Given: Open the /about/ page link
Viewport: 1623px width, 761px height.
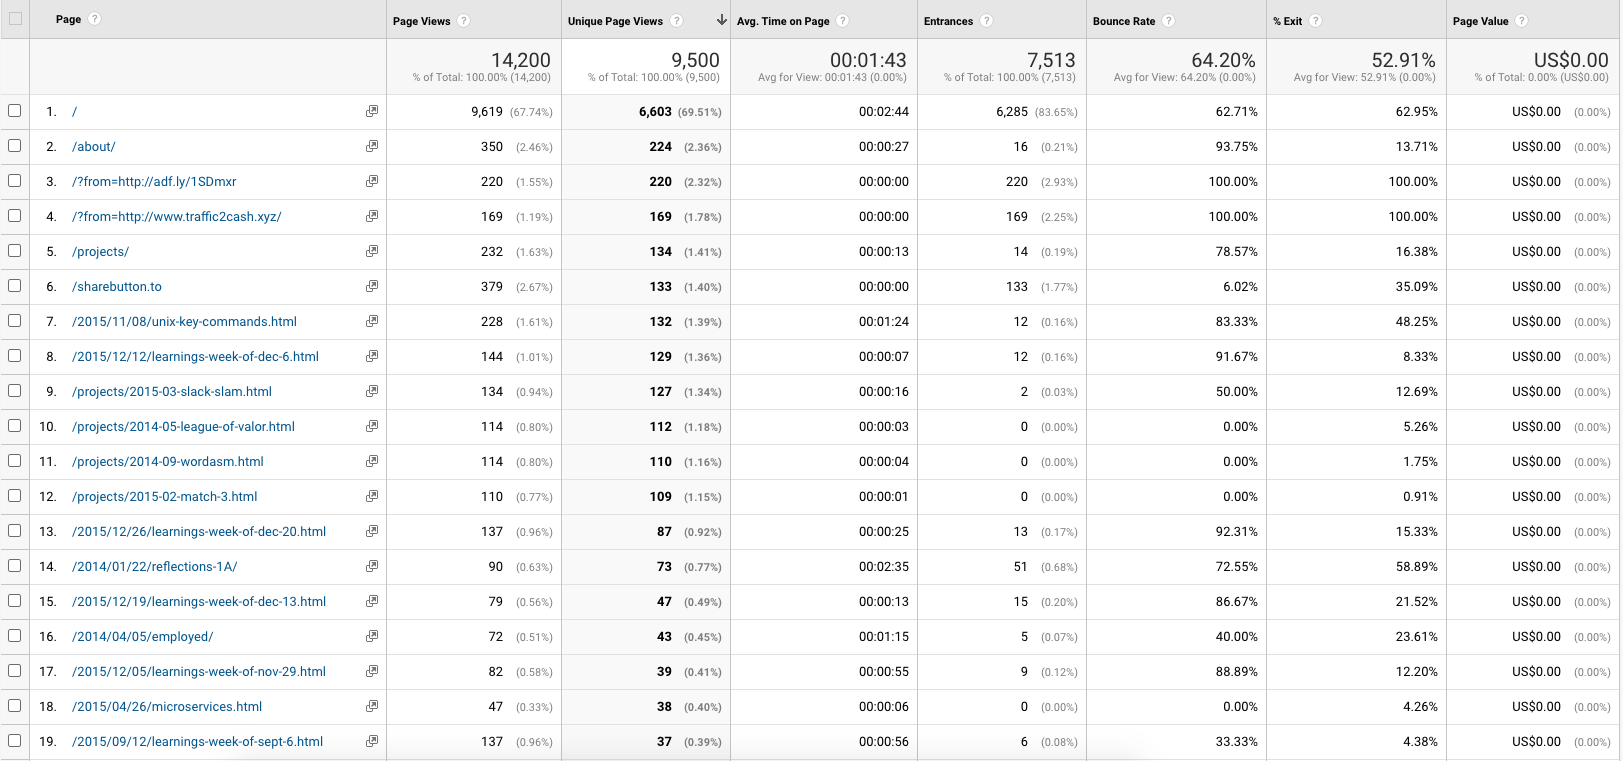Looking at the screenshot, I should [x=94, y=147].
